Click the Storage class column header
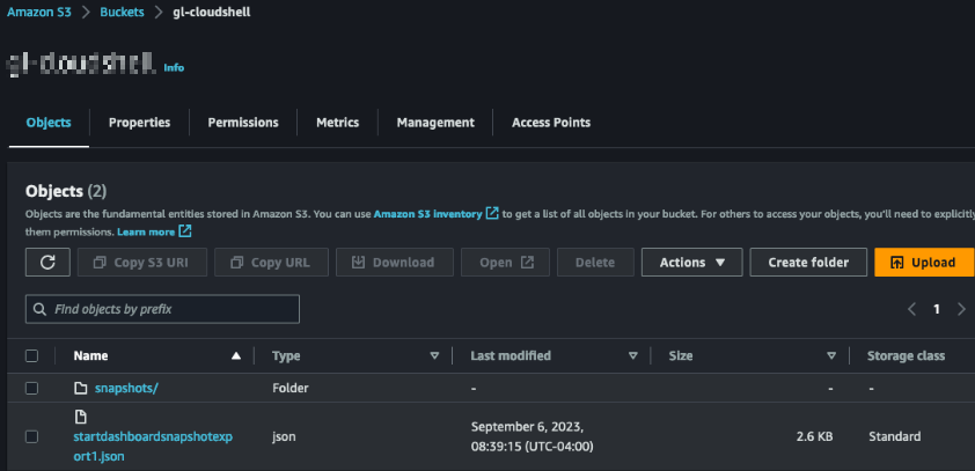This screenshot has height=472, width=977. [905, 356]
